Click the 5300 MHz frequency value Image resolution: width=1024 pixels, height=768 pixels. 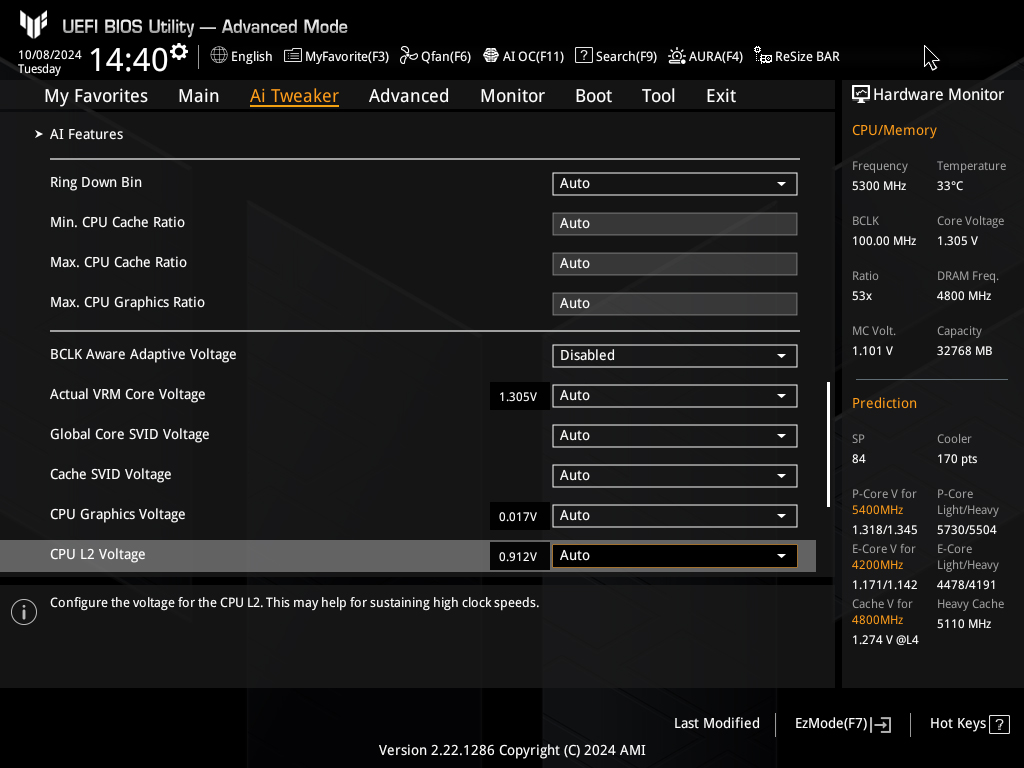click(x=879, y=186)
